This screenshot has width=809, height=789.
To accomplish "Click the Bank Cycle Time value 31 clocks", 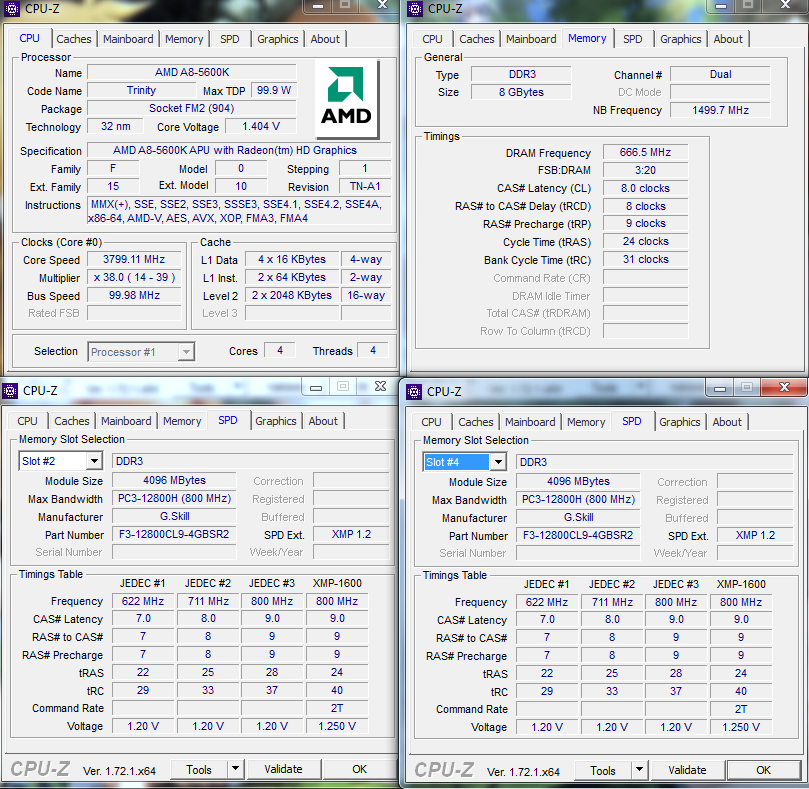I will (645, 260).
